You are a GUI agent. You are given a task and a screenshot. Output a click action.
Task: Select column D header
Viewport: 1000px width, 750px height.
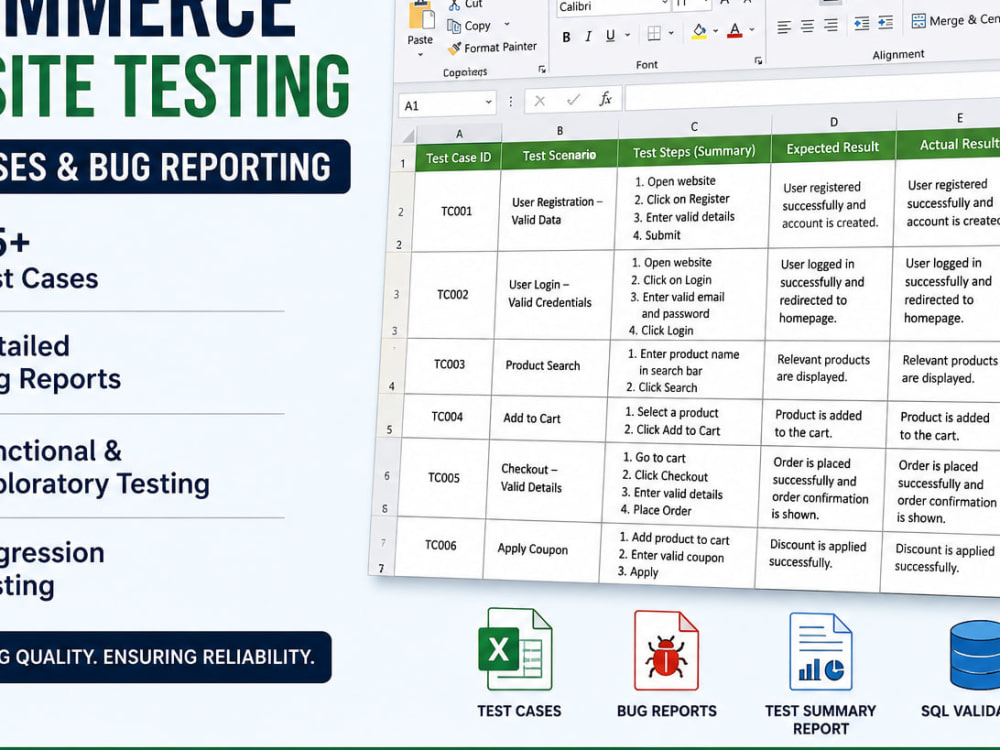click(x=834, y=122)
